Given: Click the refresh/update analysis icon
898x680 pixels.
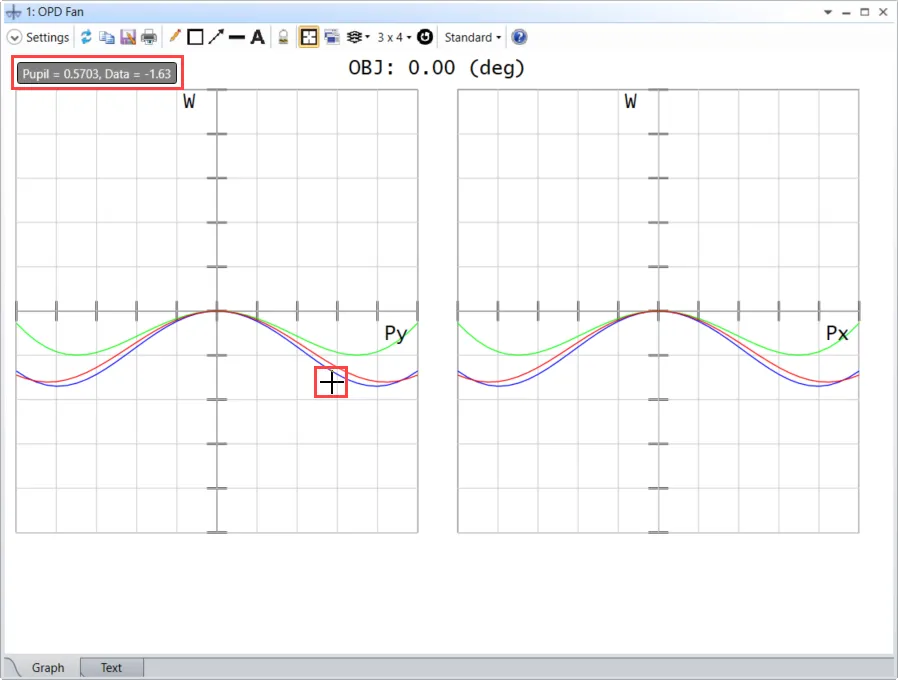Looking at the screenshot, I should 86,37.
